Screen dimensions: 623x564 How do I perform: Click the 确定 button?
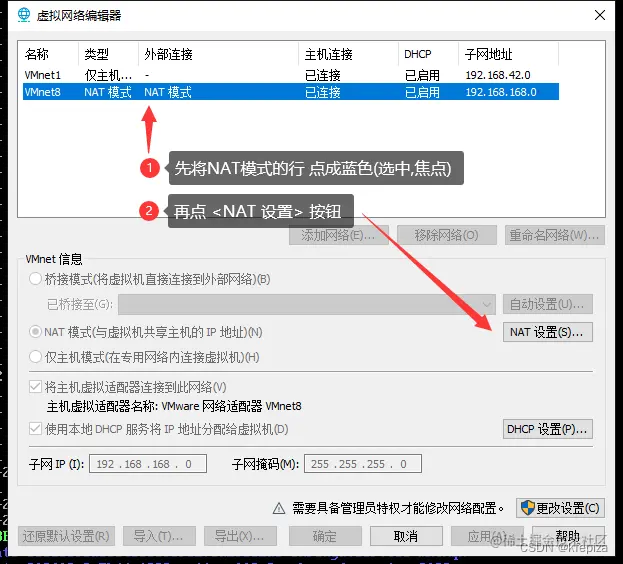point(325,536)
